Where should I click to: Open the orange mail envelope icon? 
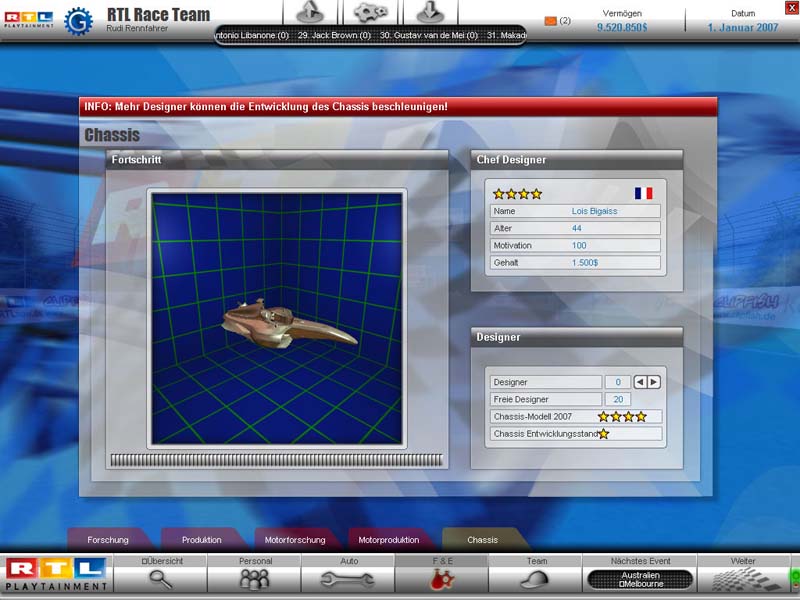[x=551, y=21]
